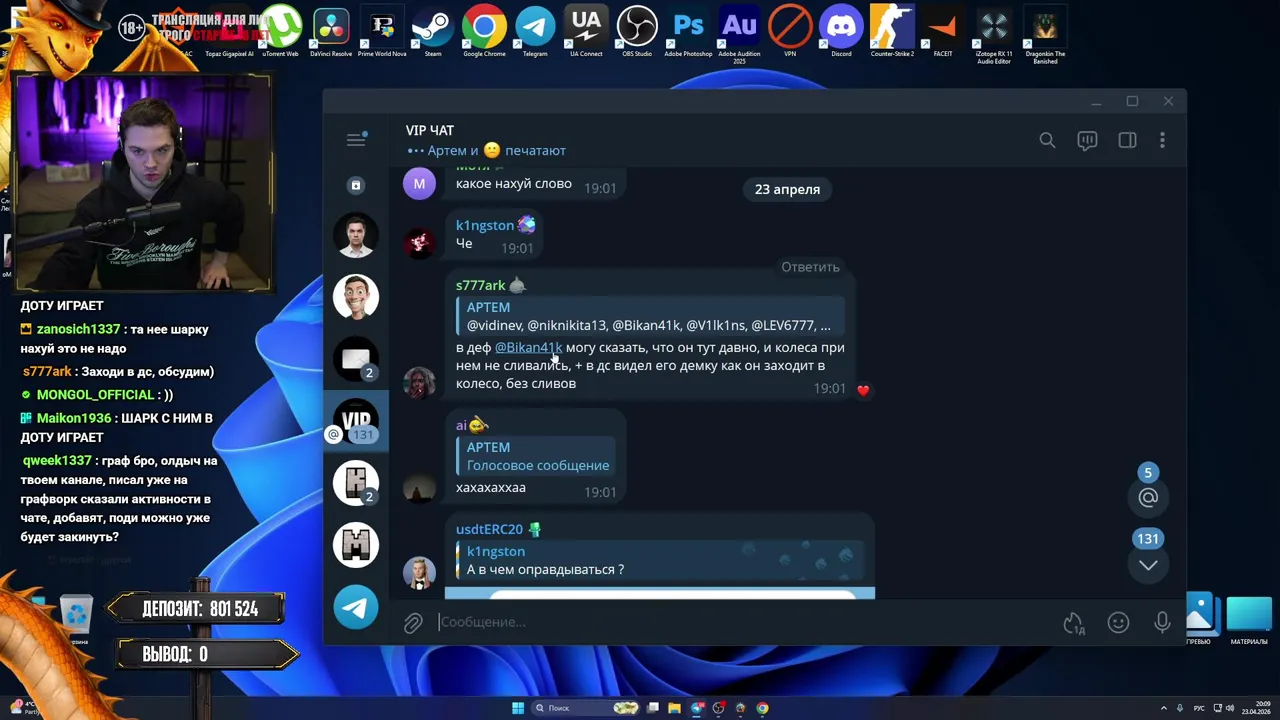The image size is (1280, 720).
Task: Open the FACEIT desktop shortcut
Action: click(x=943, y=31)
